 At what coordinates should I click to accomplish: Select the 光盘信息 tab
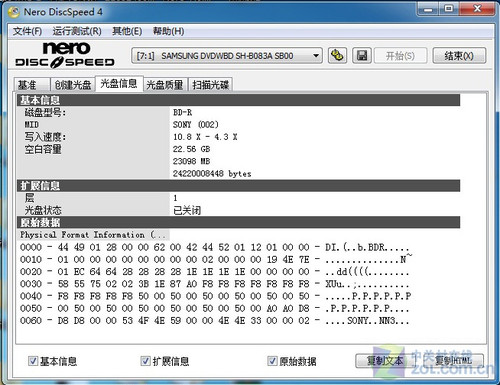119,83
